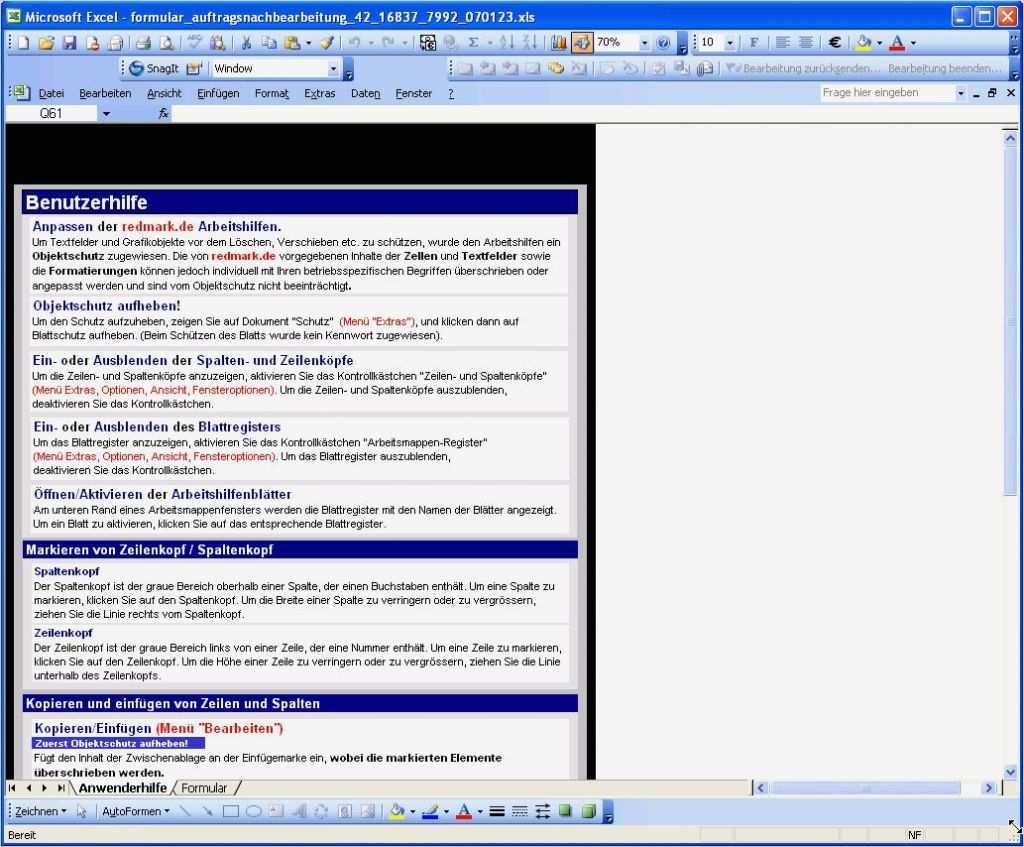Run the spell checker
1024x847 pixels.
pos(196,42)
